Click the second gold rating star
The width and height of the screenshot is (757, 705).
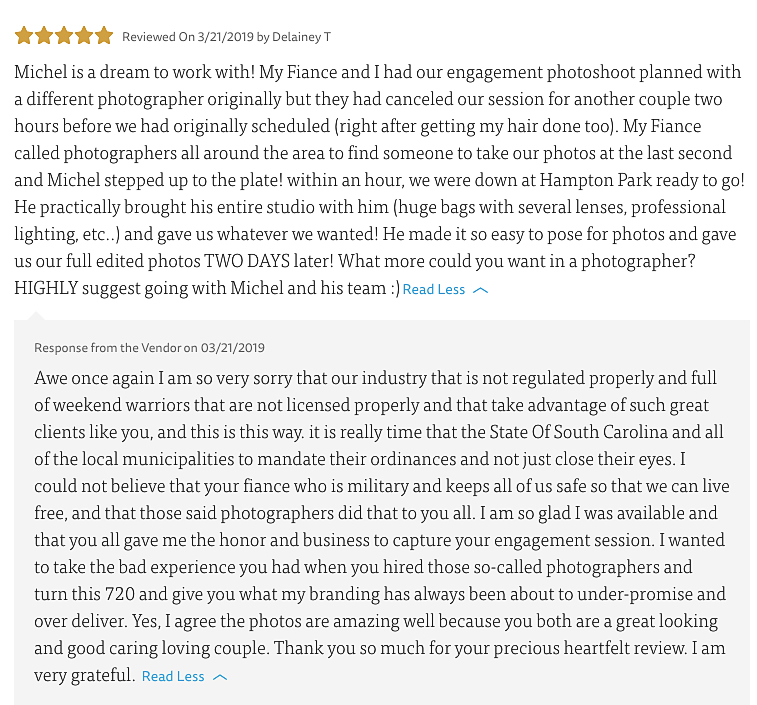tap(44, 36)
